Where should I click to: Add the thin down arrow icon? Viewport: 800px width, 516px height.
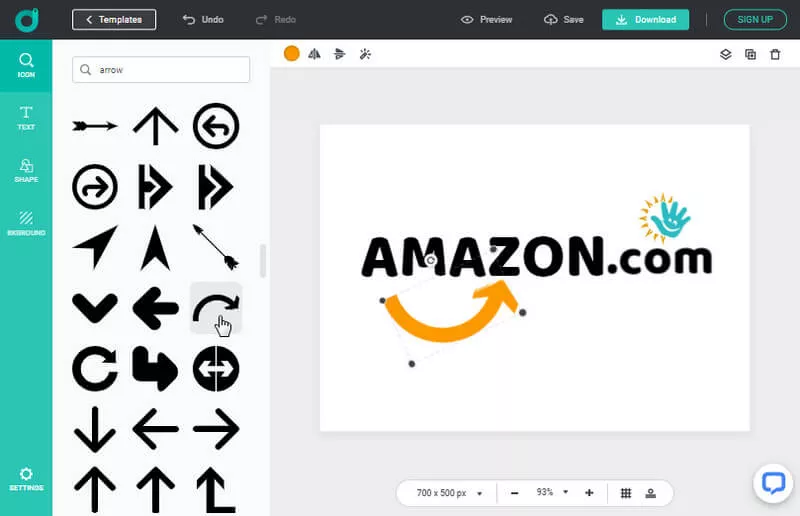[95, 429]
